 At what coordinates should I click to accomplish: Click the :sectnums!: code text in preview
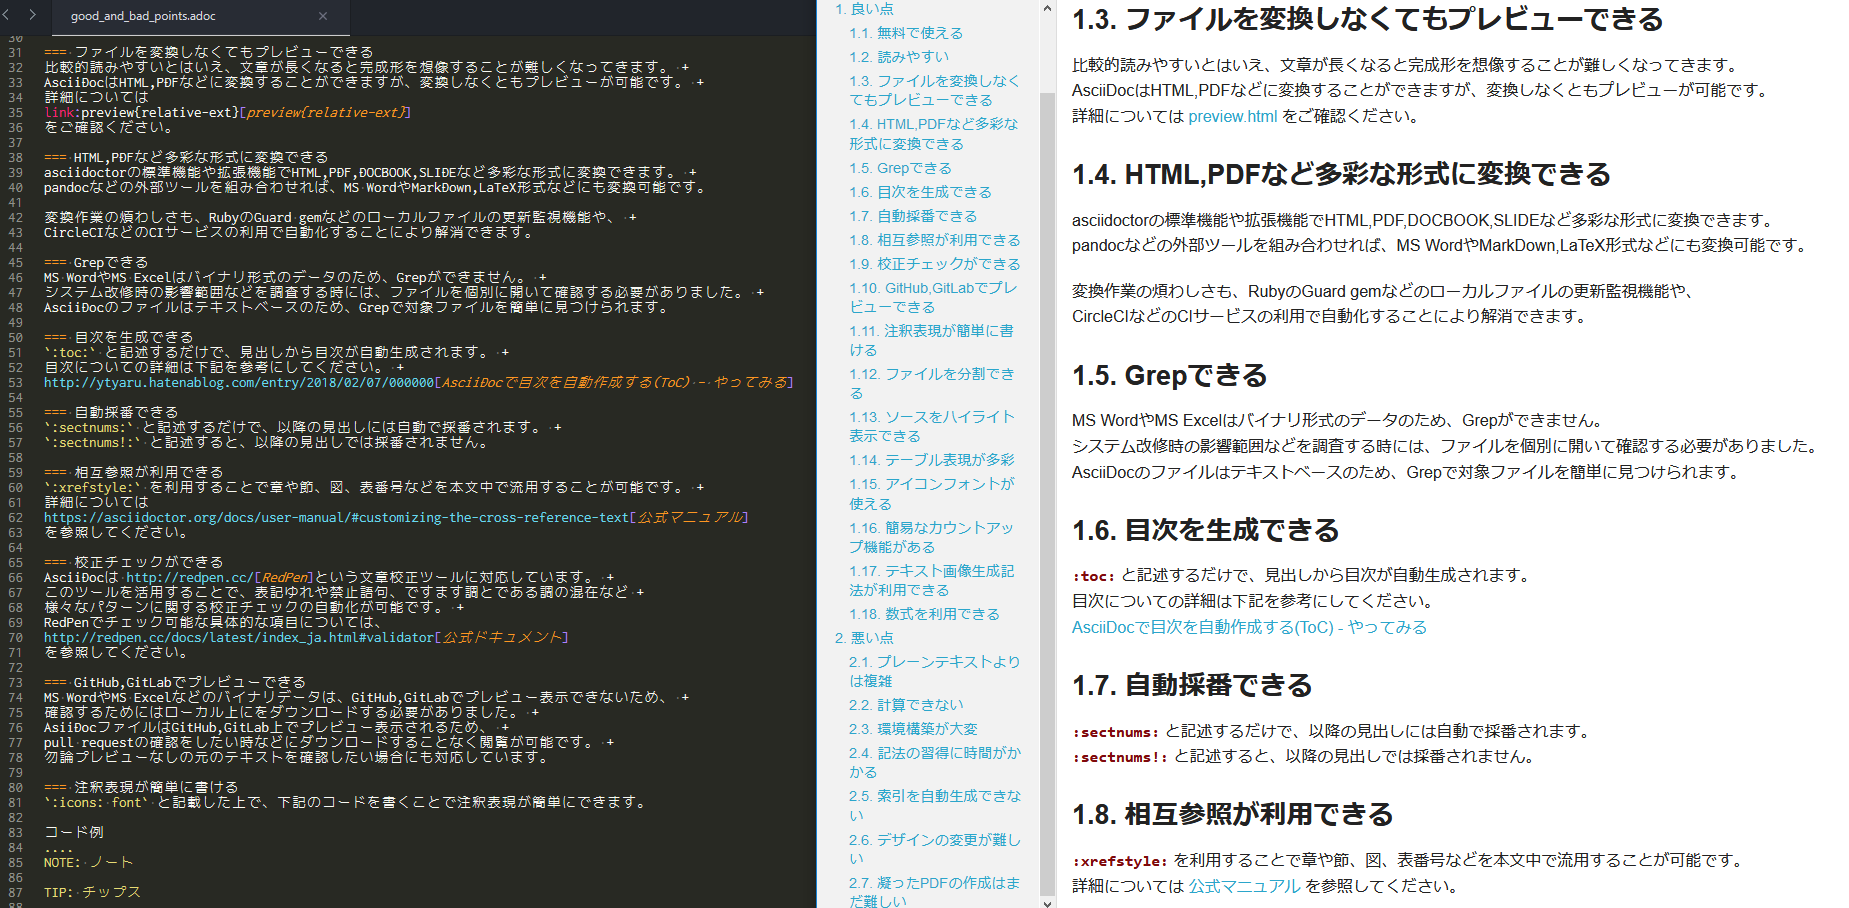click(1120, 757)
